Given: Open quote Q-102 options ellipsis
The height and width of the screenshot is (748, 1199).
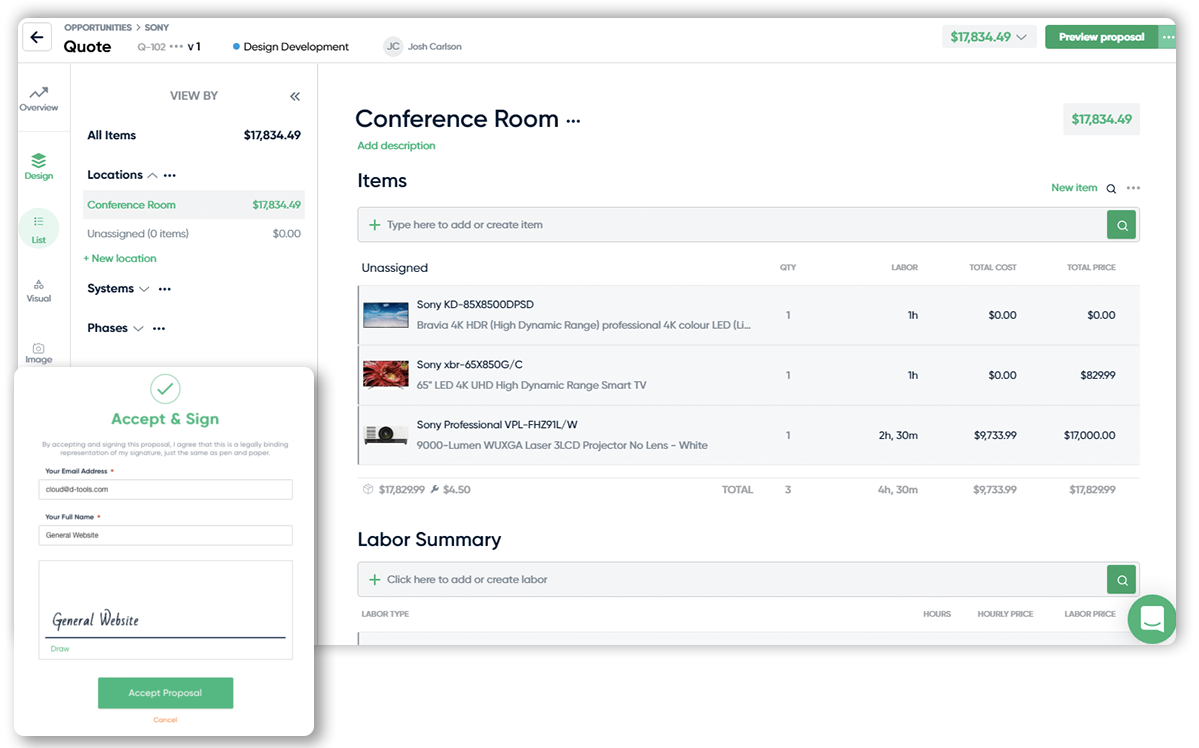Looking at the screenshot, I should pyautogui.click(x=176, y=47).
